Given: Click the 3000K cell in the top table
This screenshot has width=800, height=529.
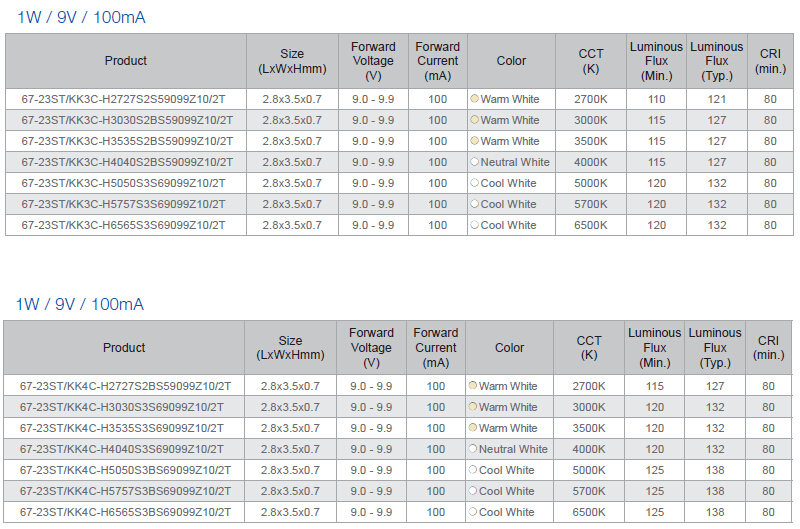Looking at the screenshot, I should (x=591, y=120).
